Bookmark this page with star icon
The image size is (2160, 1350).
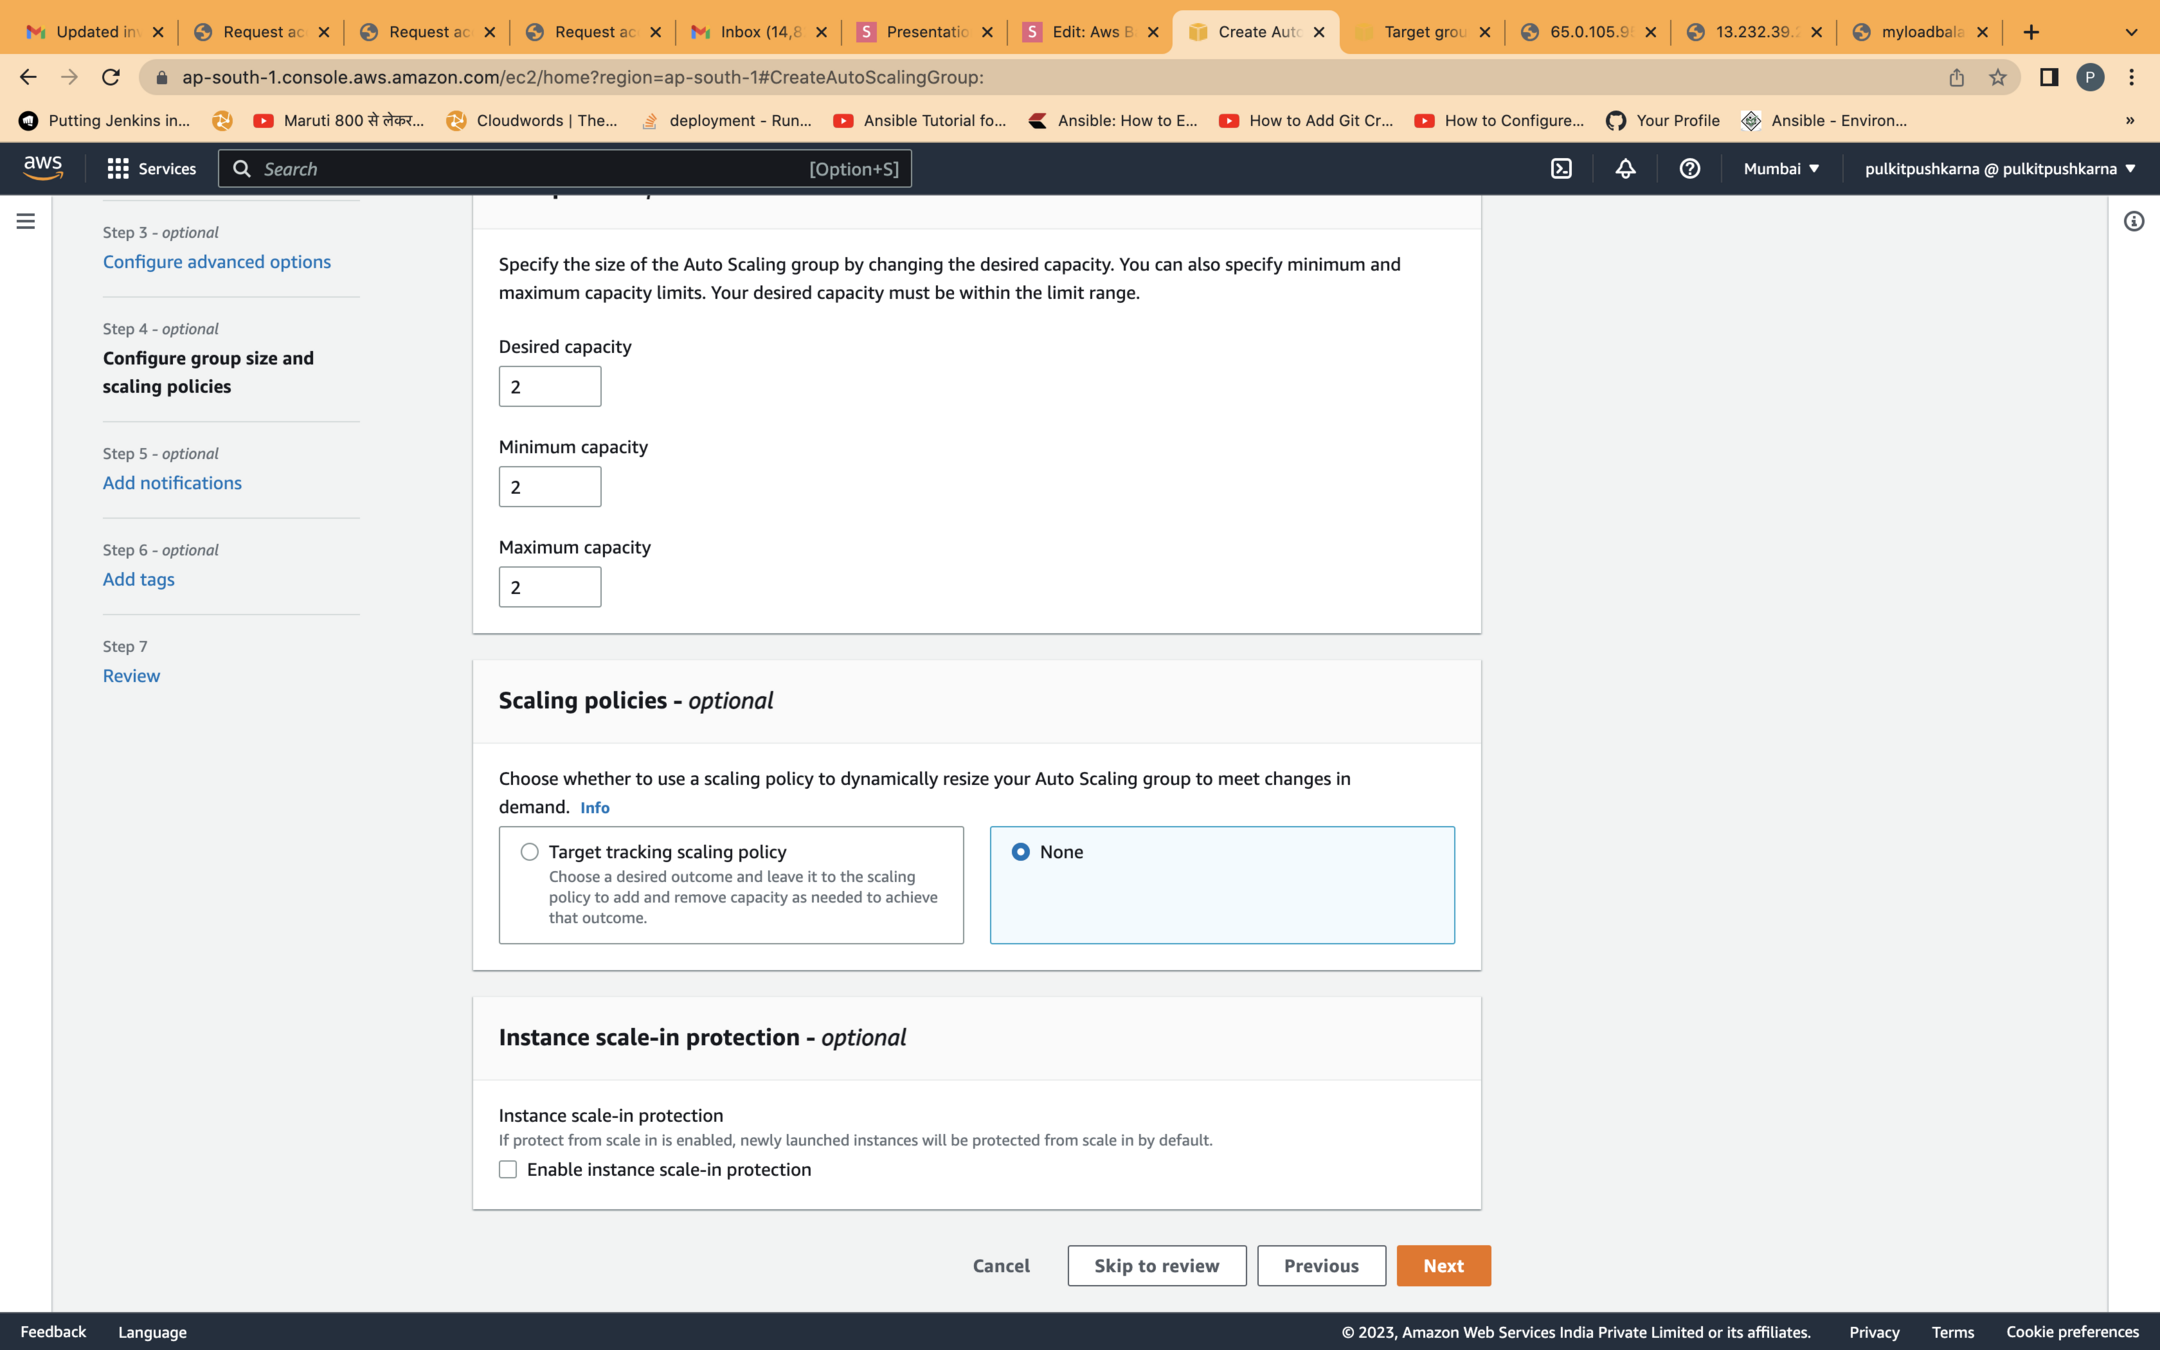click(x=1997, y=77)
